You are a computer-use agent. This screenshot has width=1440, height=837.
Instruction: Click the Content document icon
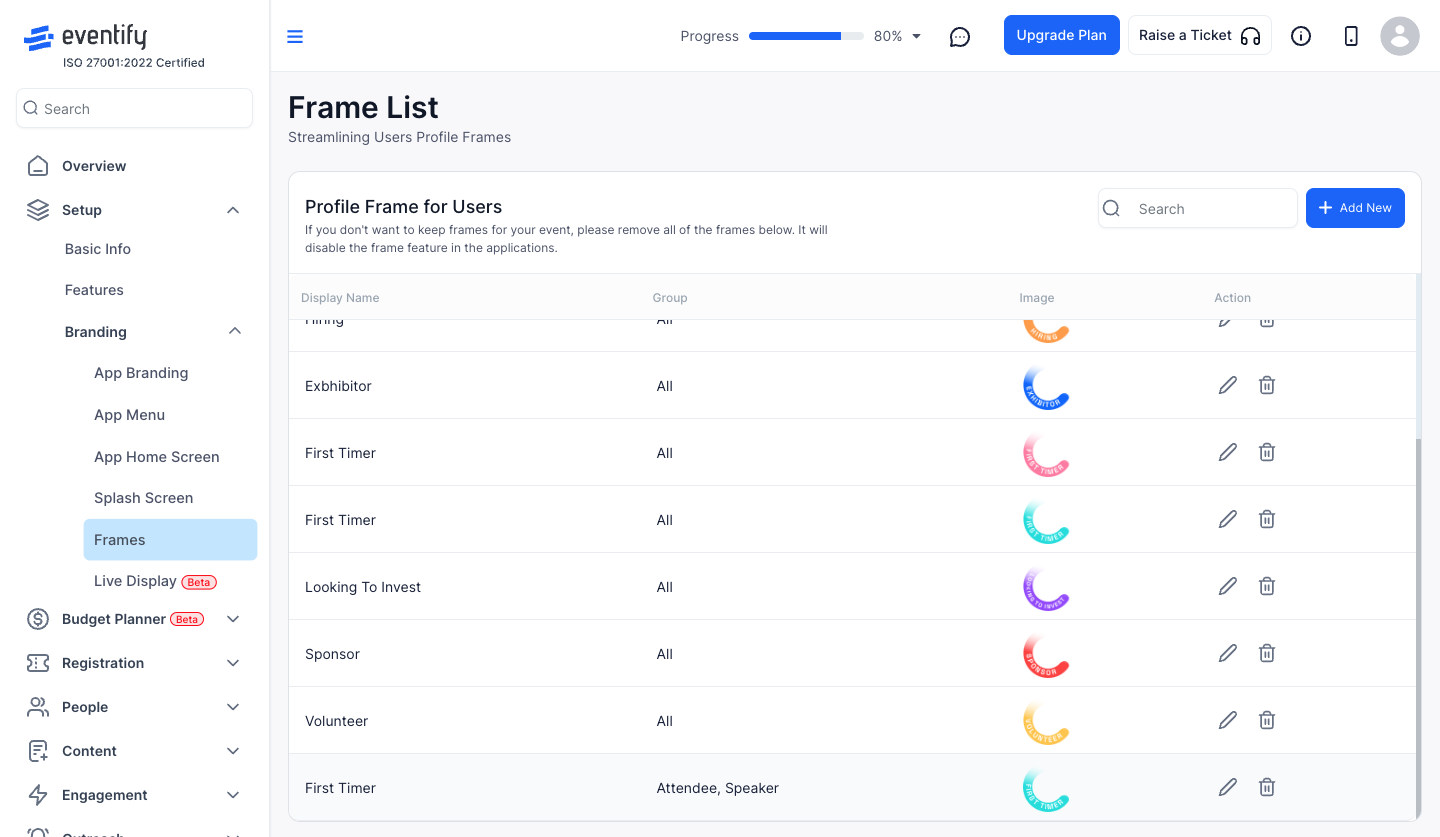tap(38, 751)
